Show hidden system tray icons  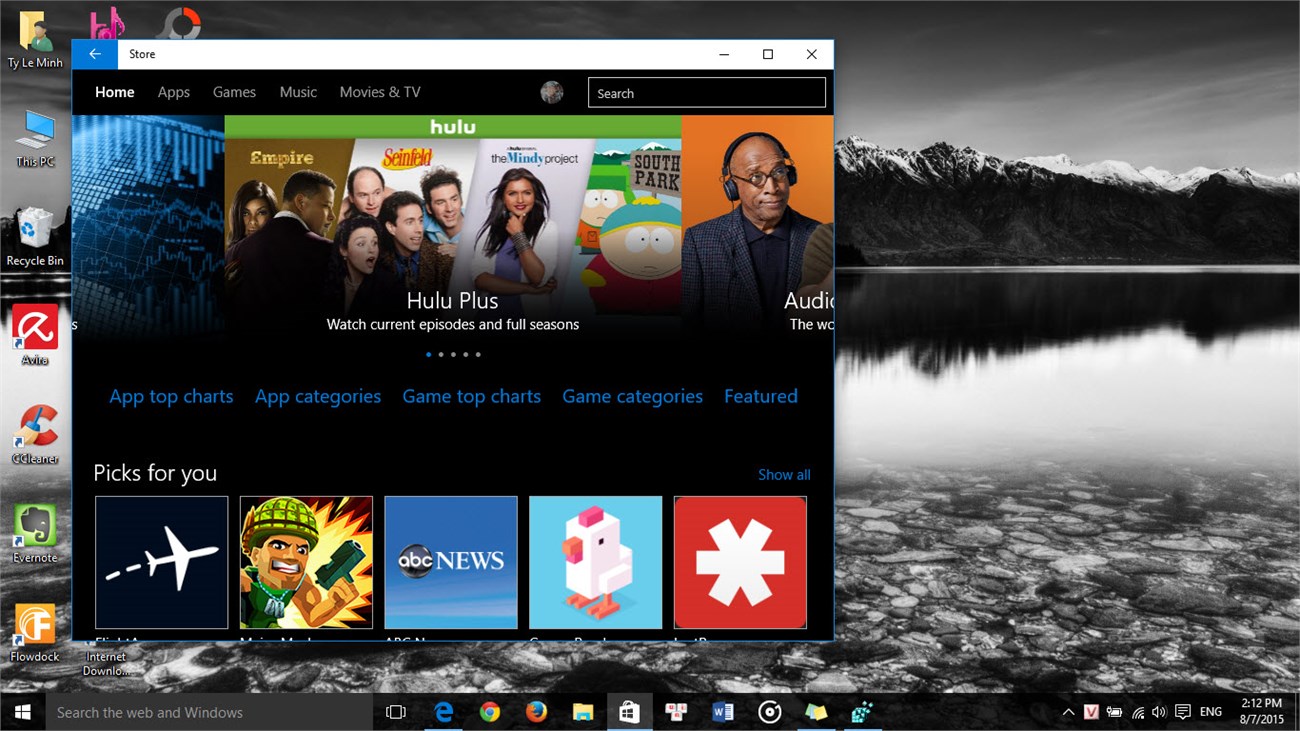[1068, 712]
